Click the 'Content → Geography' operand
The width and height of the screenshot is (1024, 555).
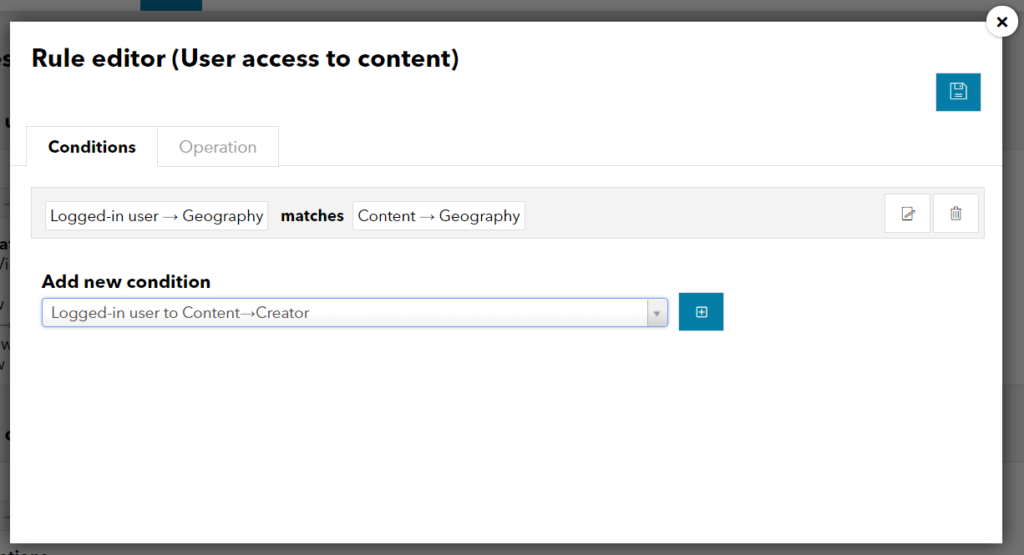(439, 216)
